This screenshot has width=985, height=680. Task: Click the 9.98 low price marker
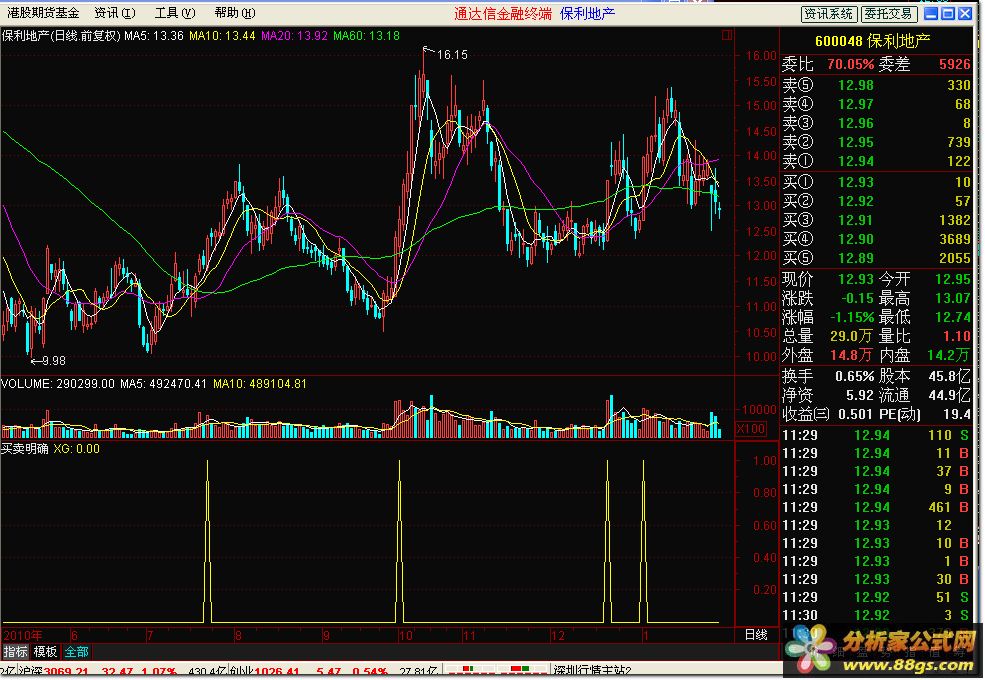tap(53, 361)
